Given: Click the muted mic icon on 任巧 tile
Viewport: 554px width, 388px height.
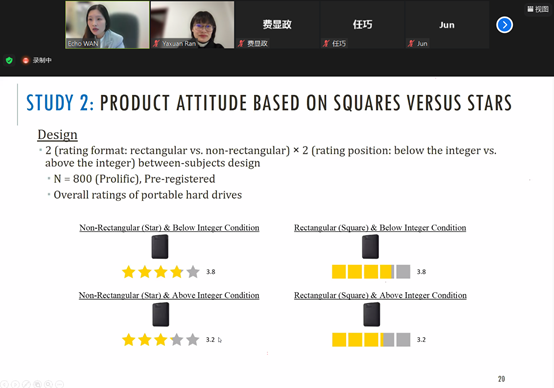Looking at the screenshot, I should 326,43.
